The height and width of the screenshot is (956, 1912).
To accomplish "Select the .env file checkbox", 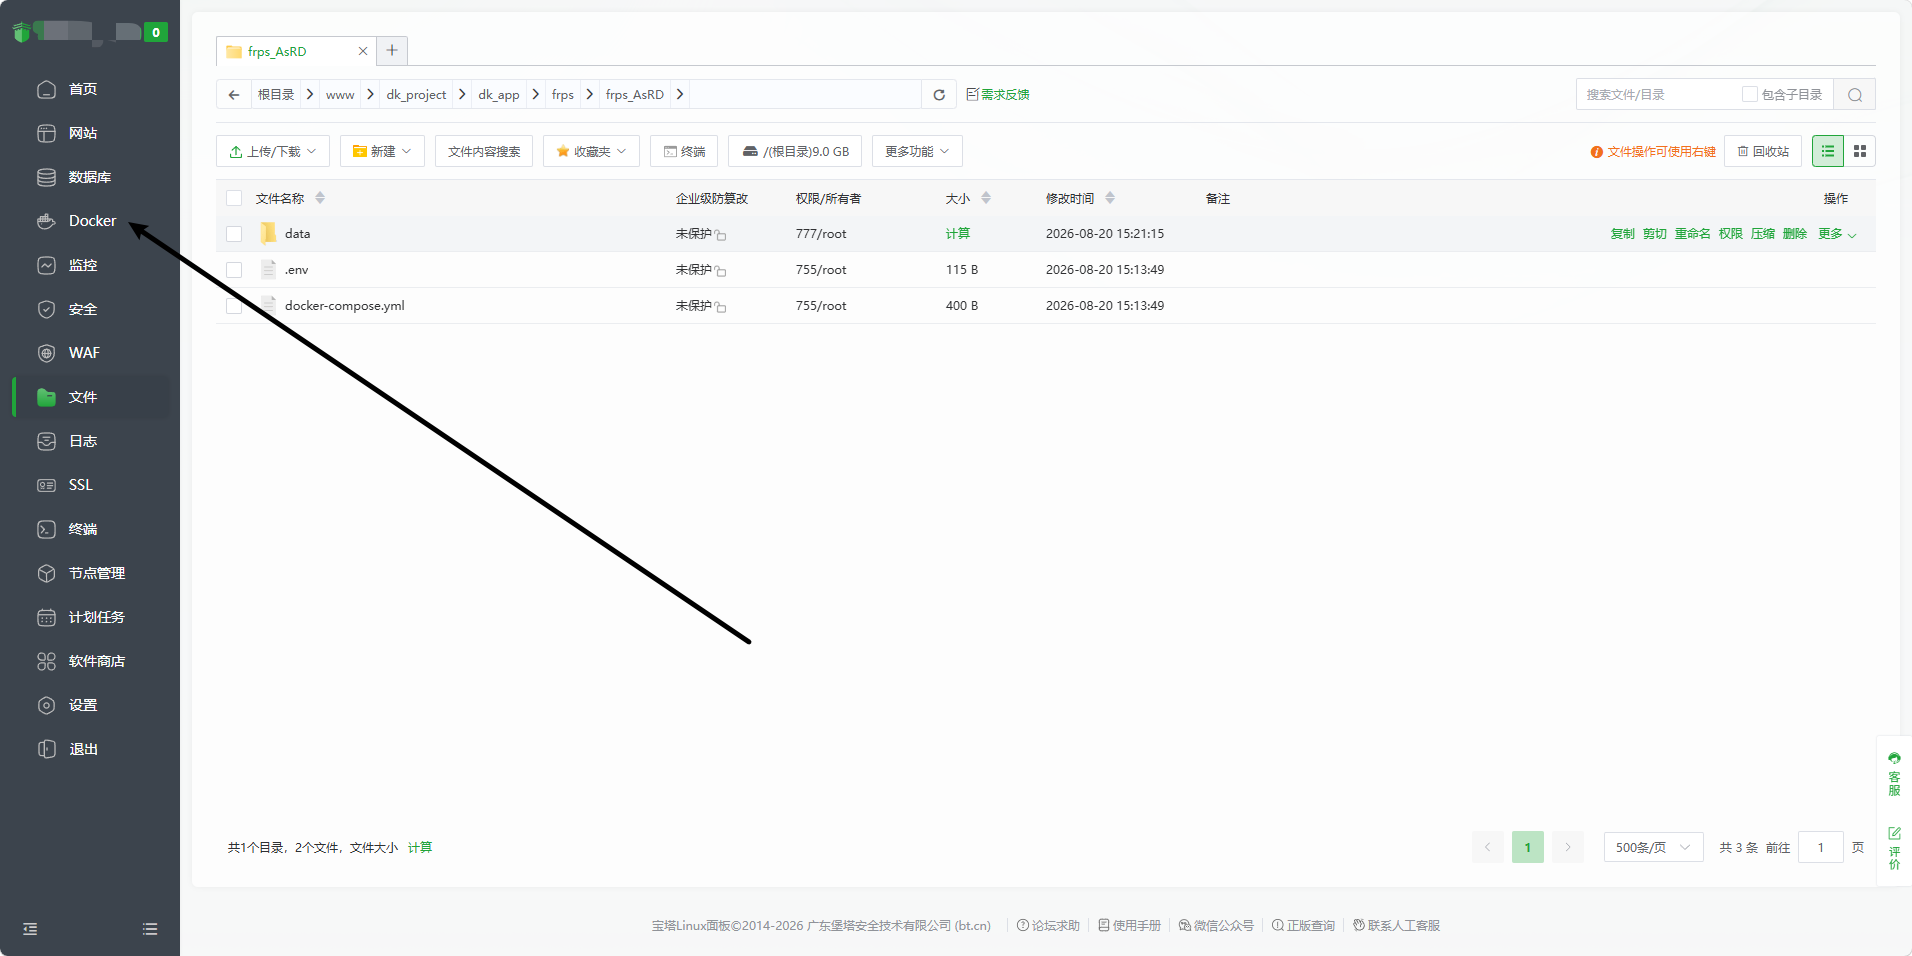I will coord(234,270).
